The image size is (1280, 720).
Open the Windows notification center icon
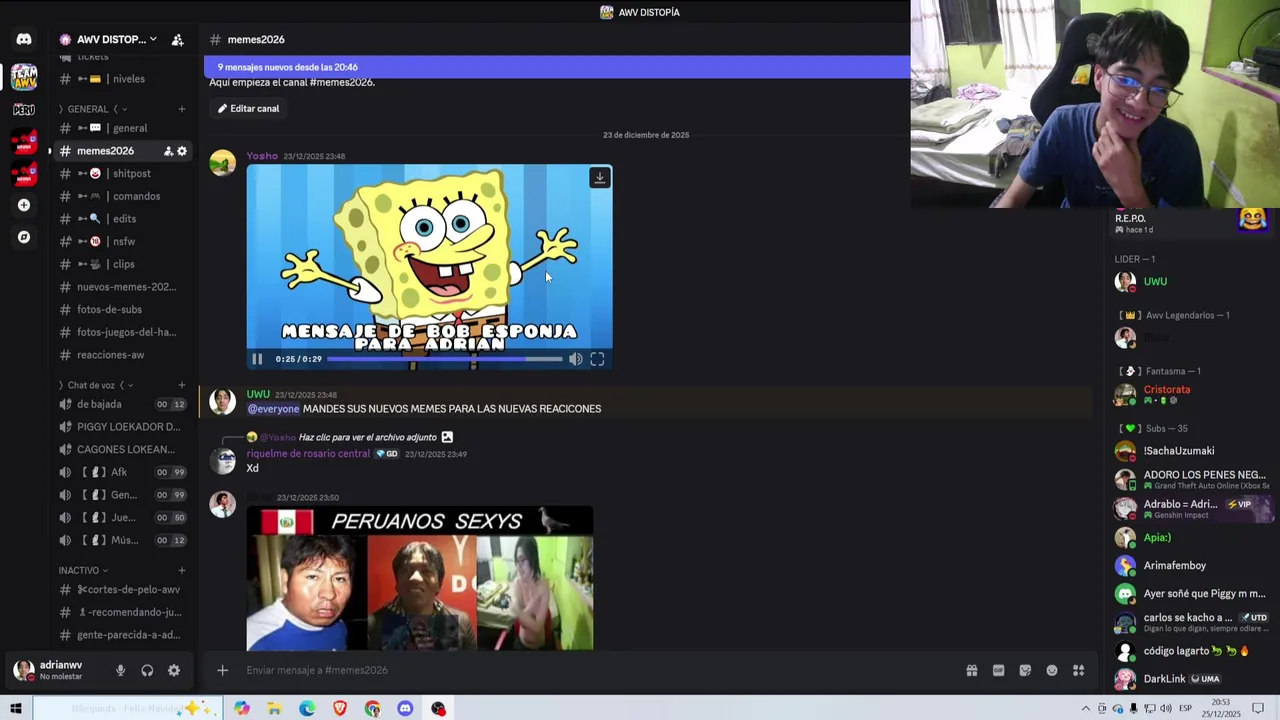click(1258, 708)
